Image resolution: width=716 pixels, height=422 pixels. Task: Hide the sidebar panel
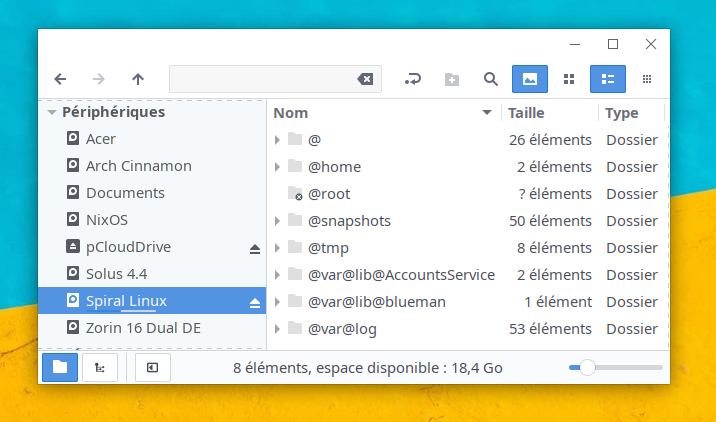coord(152,367)
